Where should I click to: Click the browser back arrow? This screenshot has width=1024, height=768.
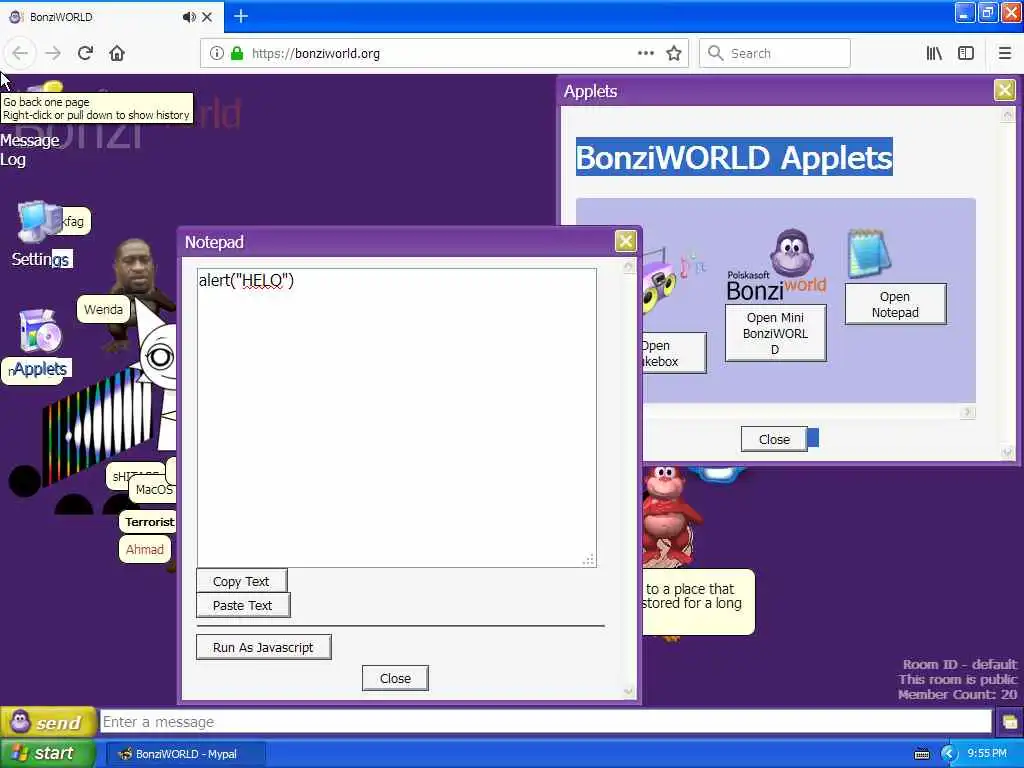[x=20, y=53]
